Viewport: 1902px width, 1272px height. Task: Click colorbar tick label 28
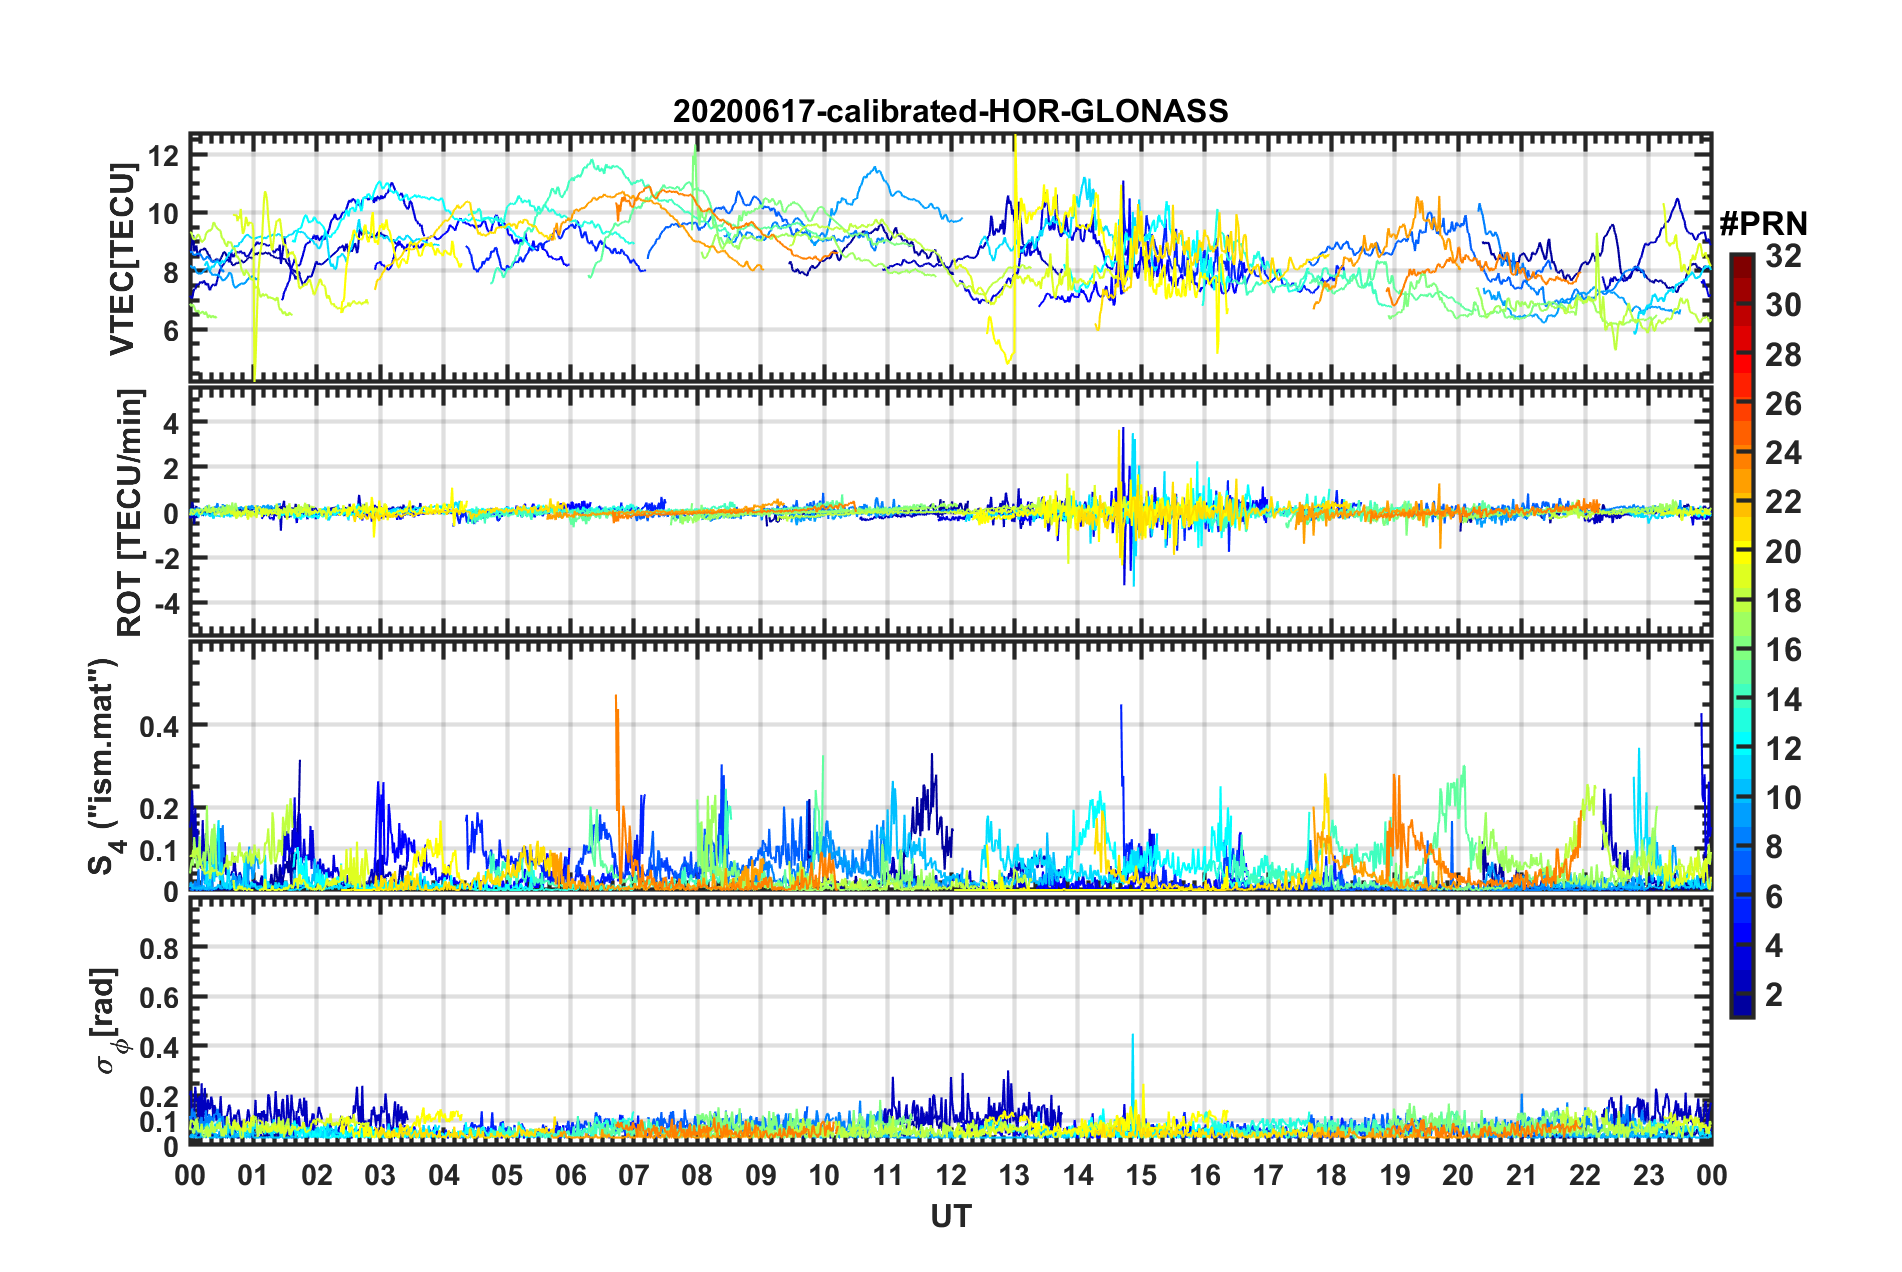coord(1783,355)
